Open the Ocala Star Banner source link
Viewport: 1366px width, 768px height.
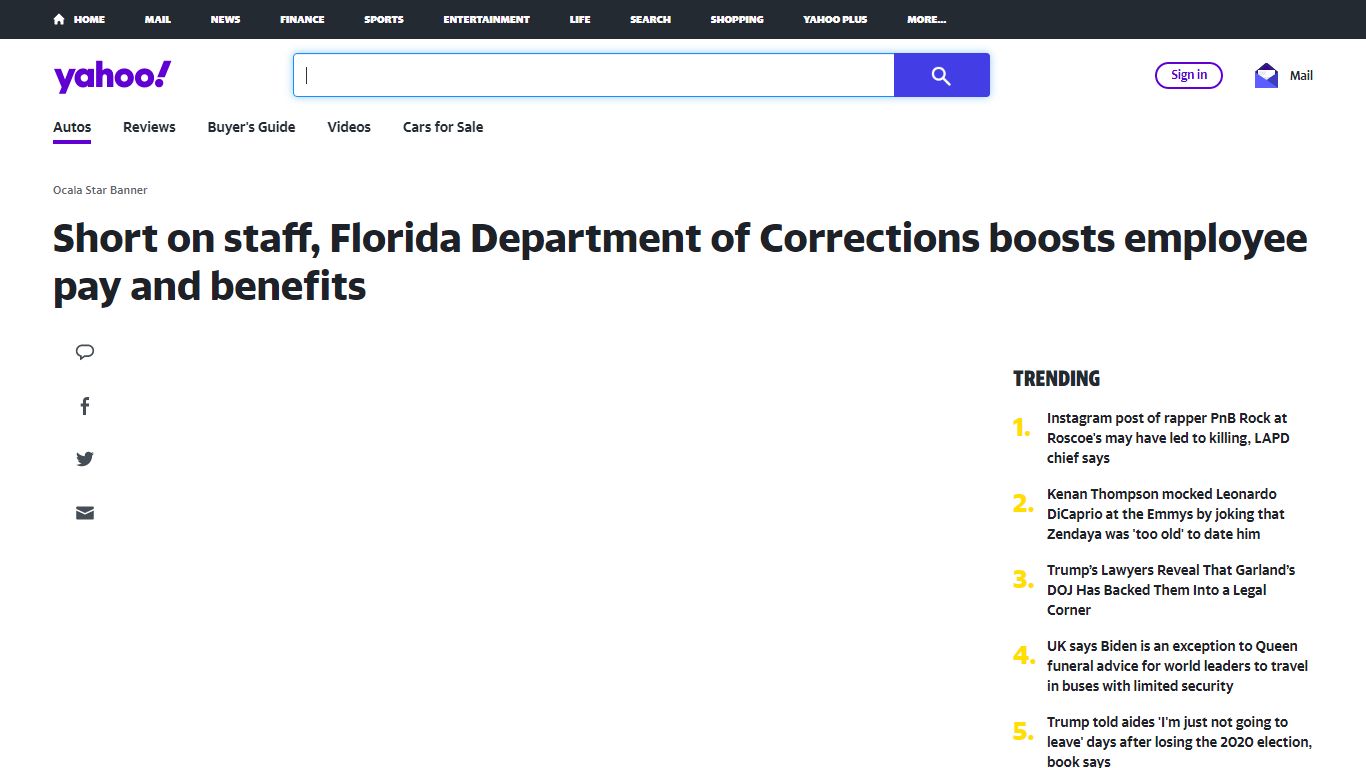(100, 190)
